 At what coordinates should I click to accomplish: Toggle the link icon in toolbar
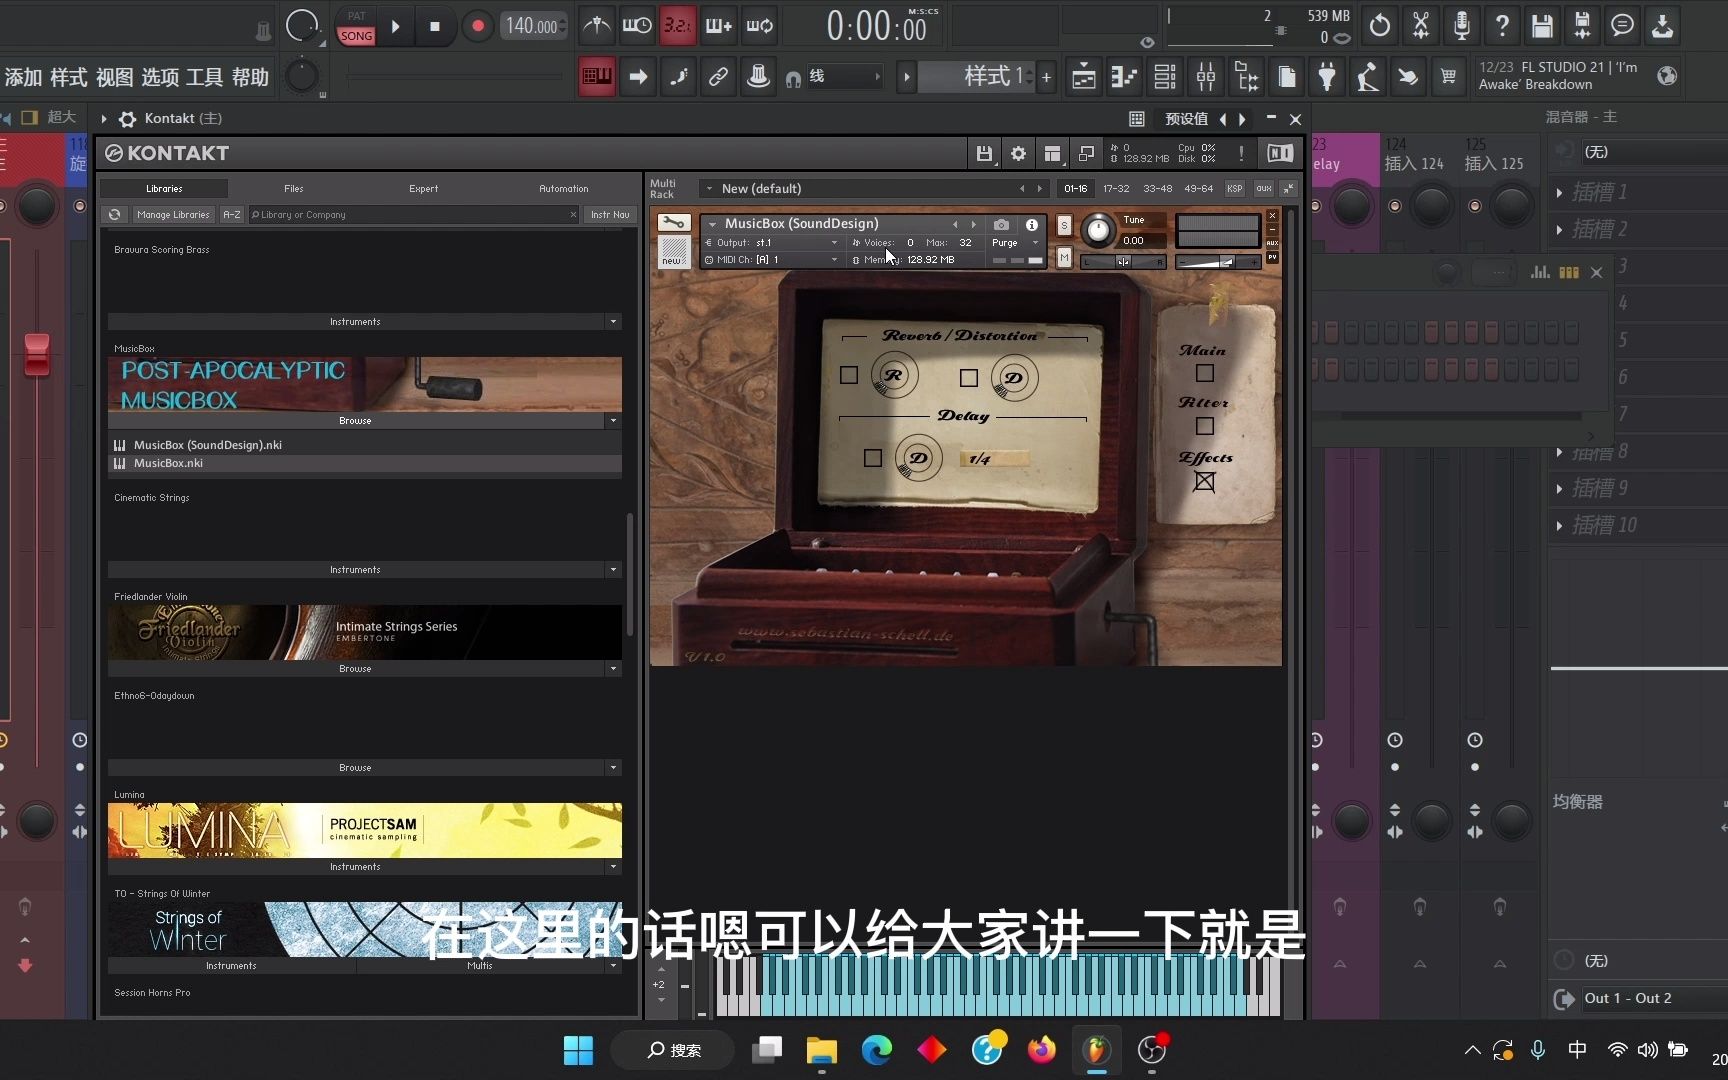click(x=718, y=76)
